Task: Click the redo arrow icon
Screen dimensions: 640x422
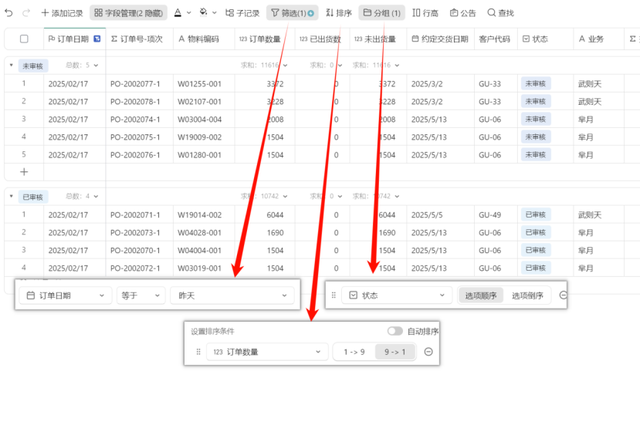Action: point(26,13)
